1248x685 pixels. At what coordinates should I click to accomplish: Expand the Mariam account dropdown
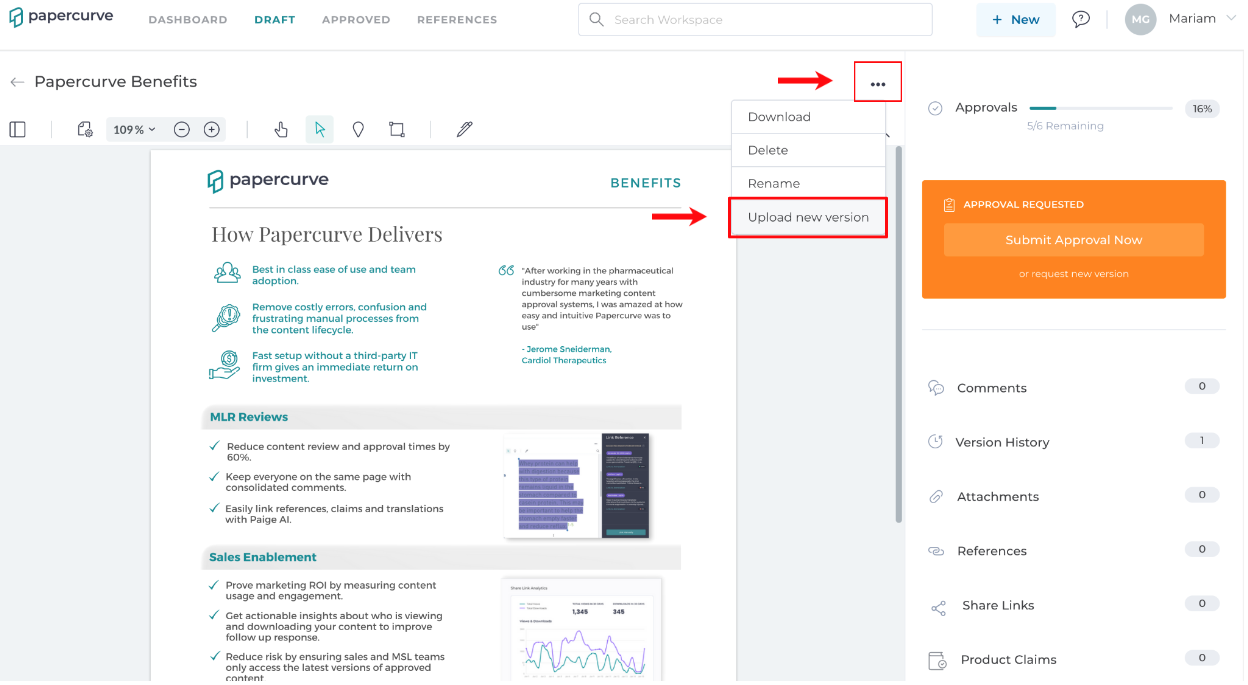(1230, 18)
